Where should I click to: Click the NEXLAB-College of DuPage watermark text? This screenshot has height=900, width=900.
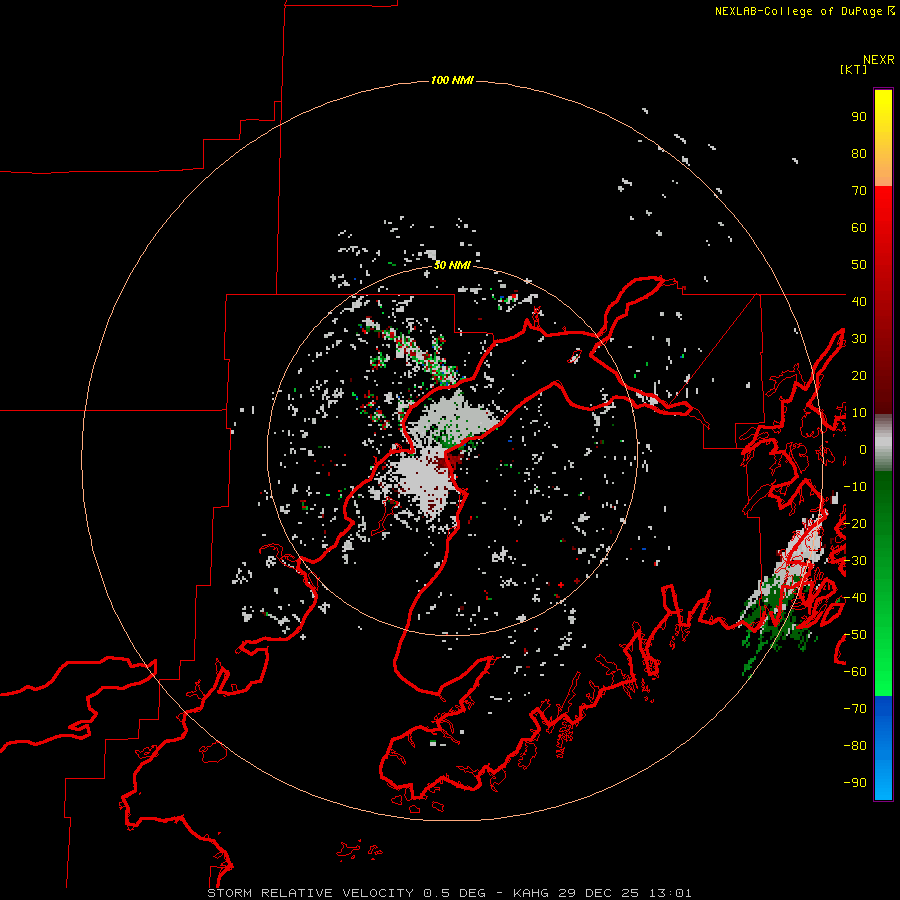(x=804, y=11)
